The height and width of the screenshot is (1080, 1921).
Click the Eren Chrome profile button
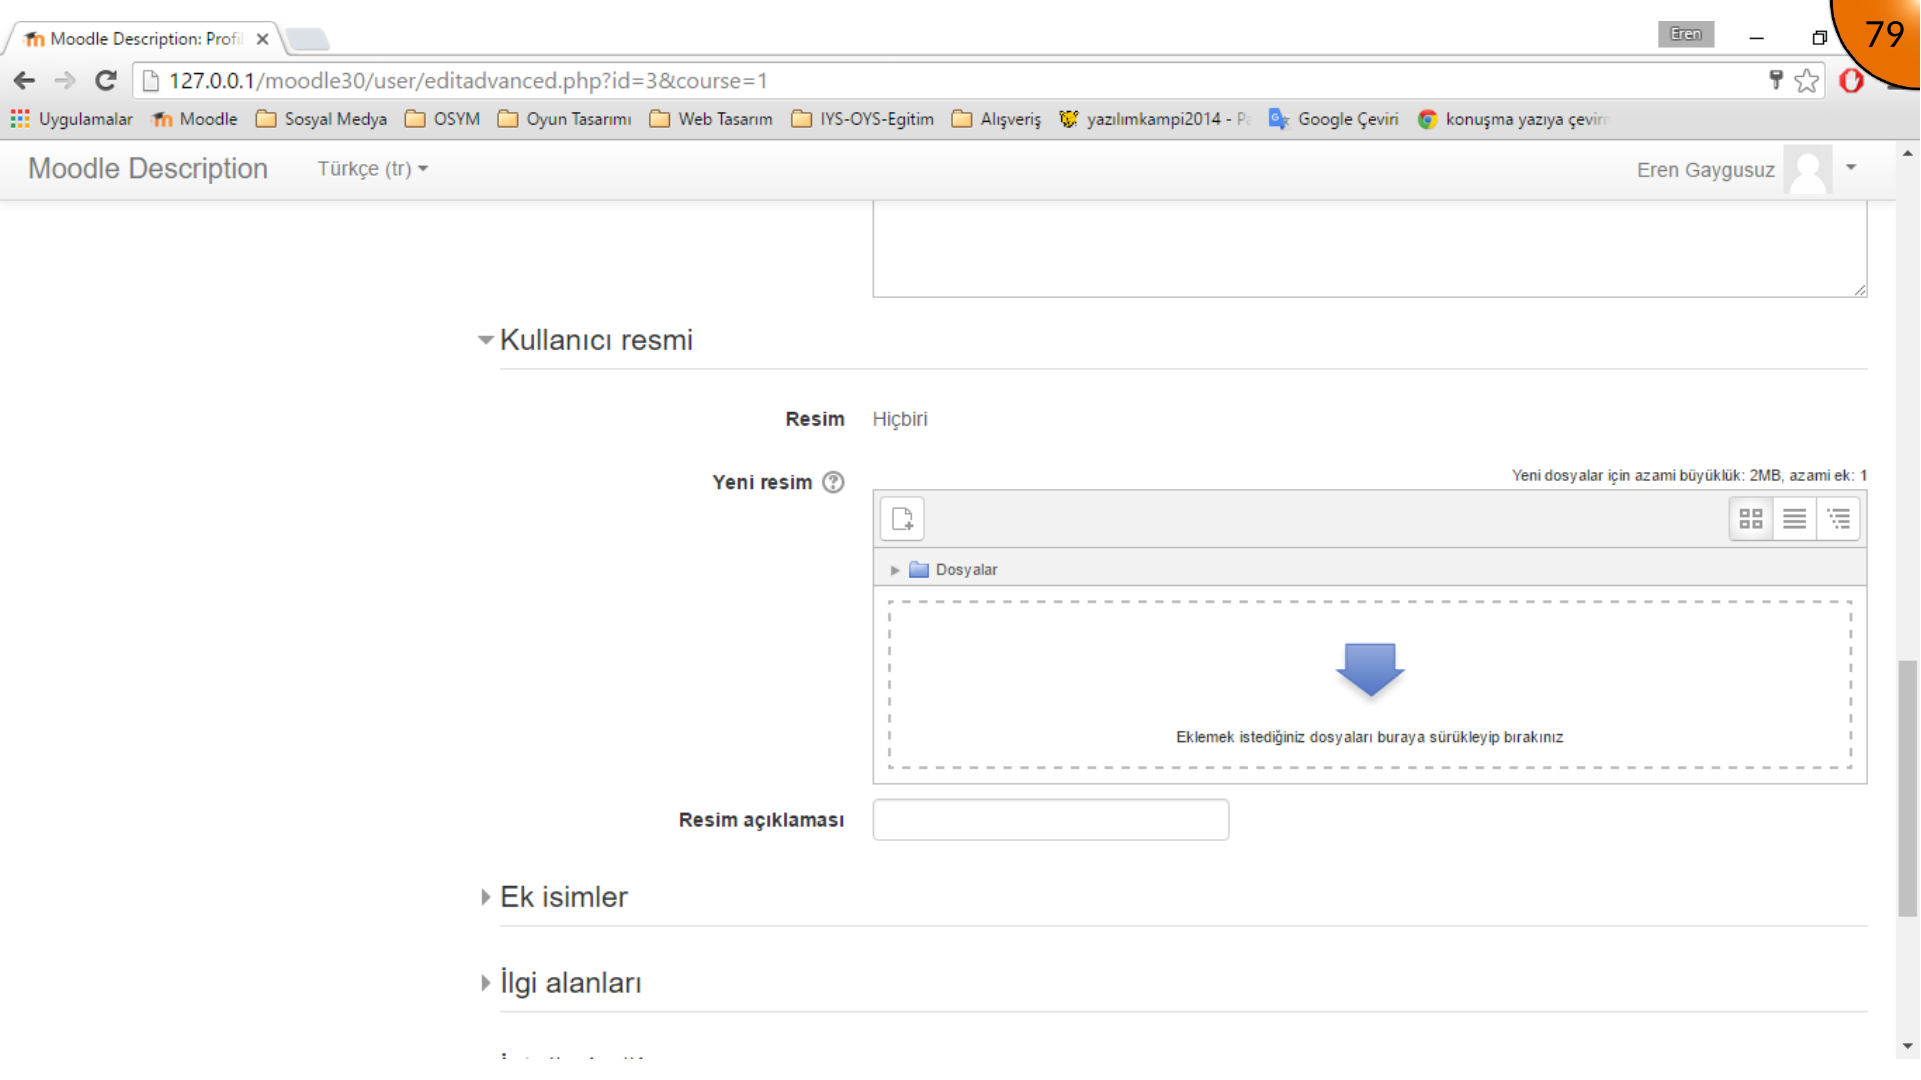1685,34
